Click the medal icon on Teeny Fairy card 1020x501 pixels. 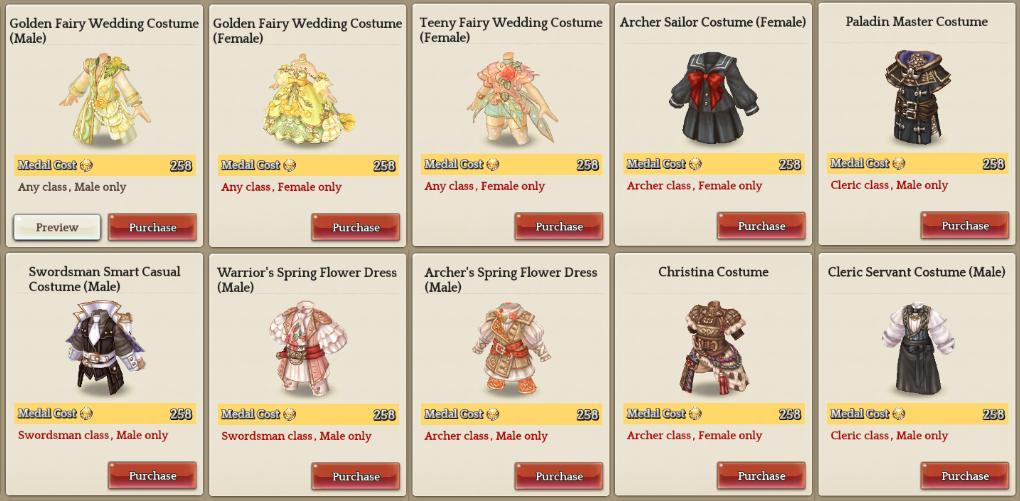point(493,165)
